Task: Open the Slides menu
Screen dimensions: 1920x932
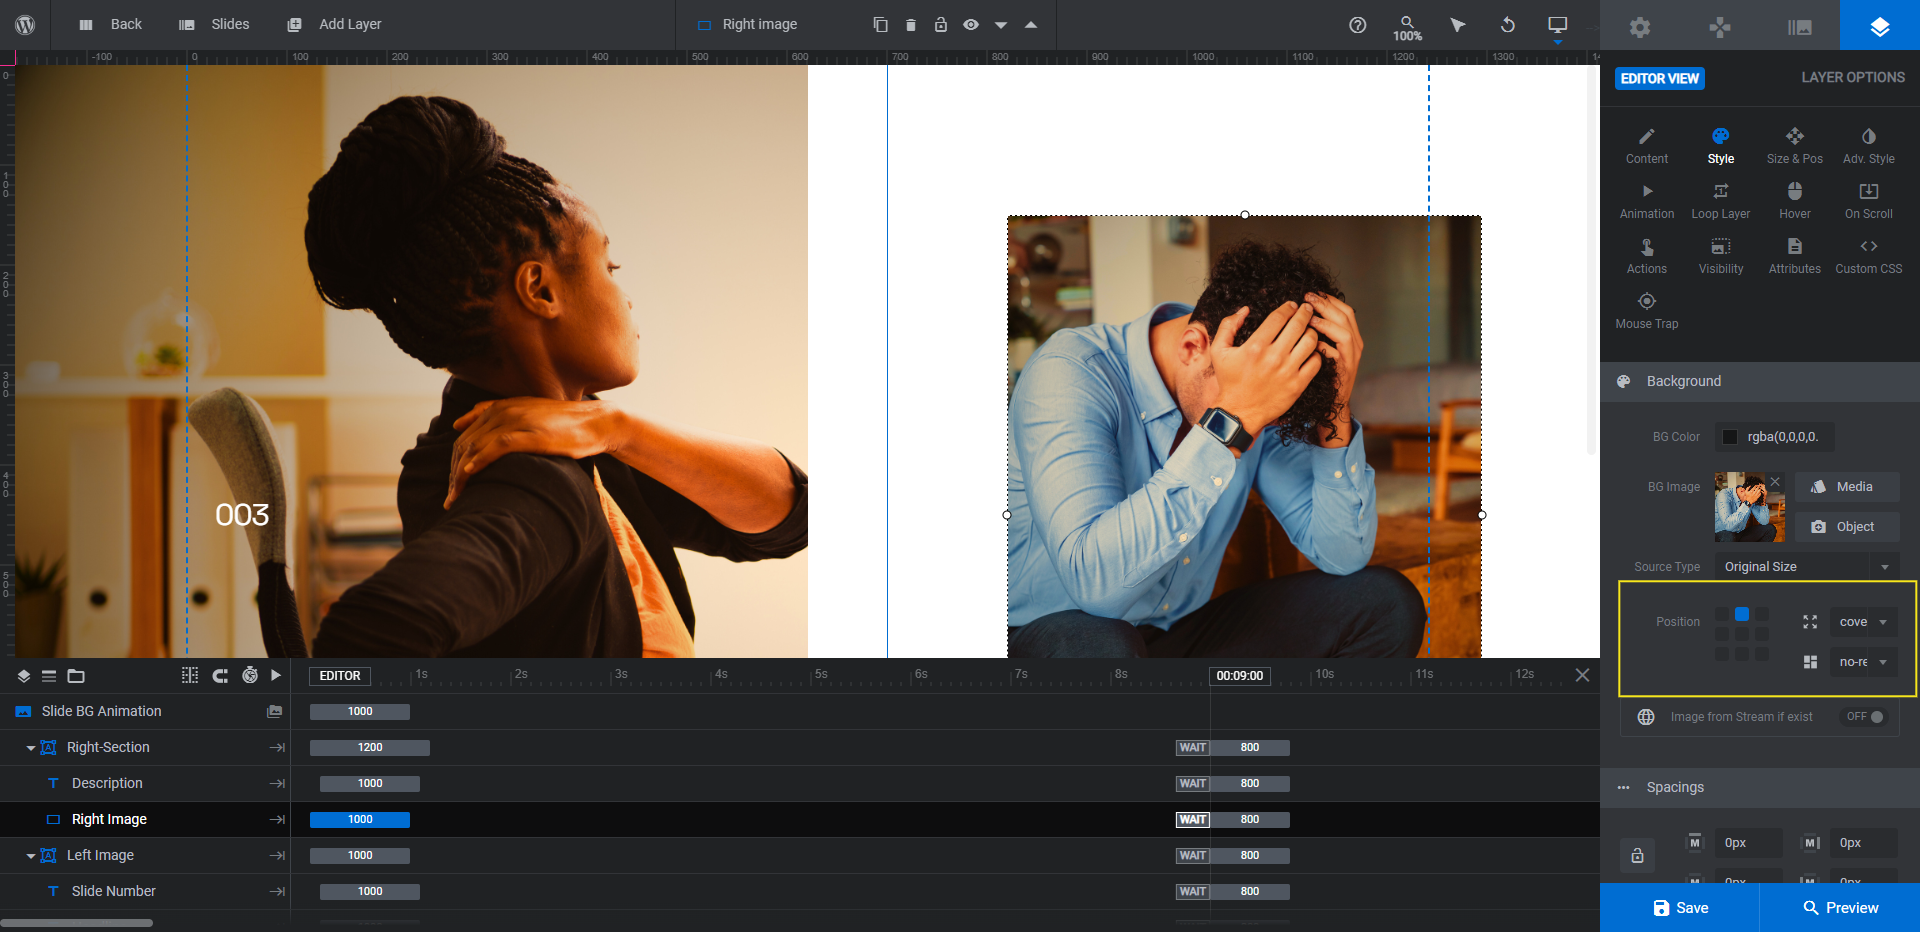Action: (x=214, y=24)
